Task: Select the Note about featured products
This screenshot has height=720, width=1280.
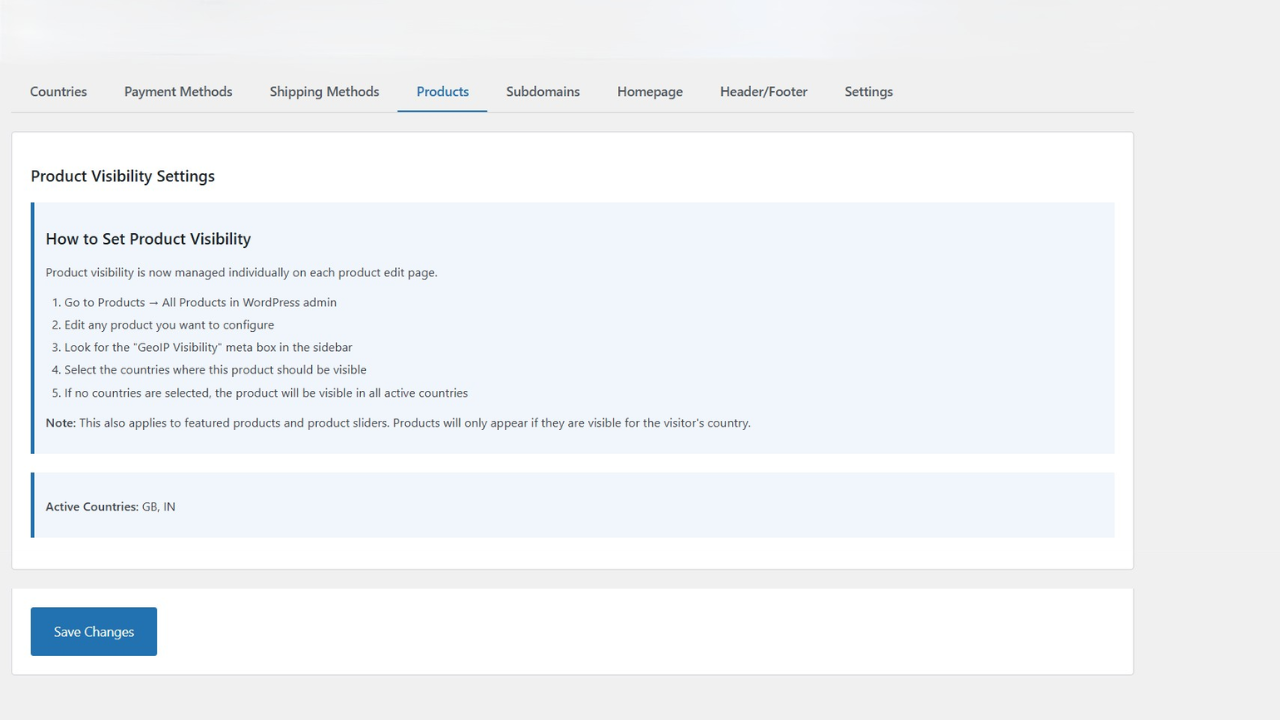Action: tap(397, 422)
